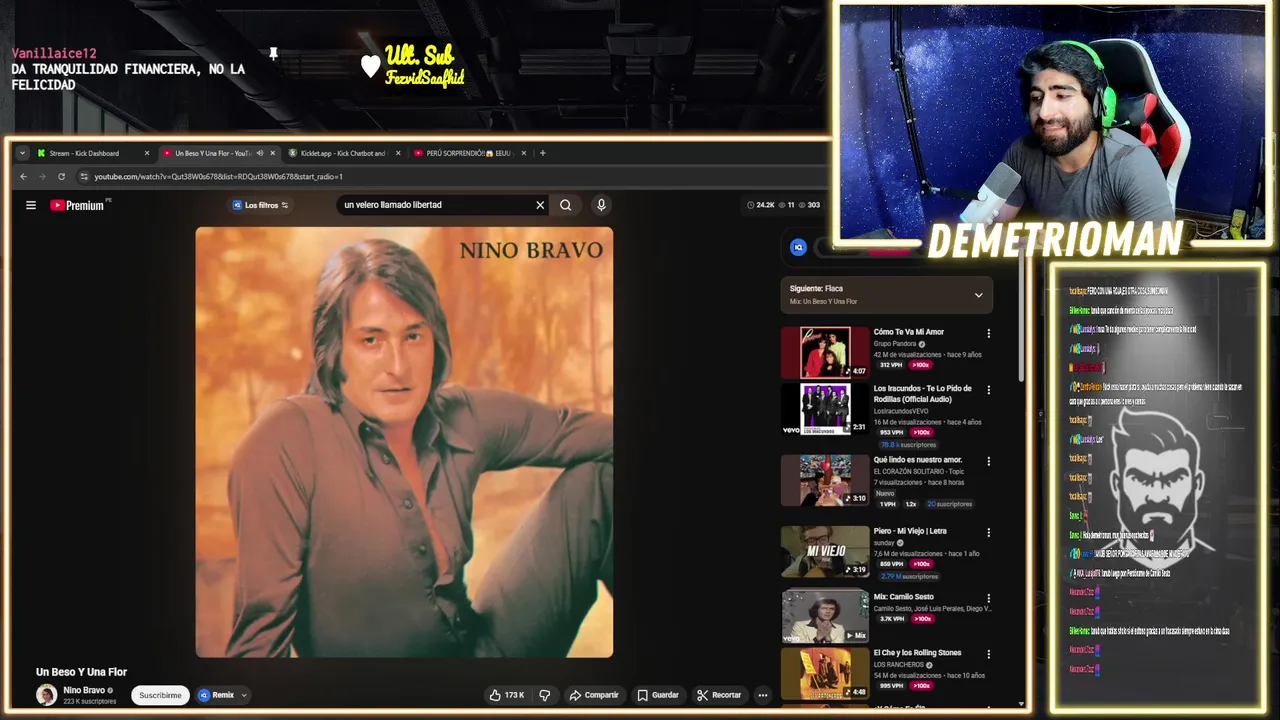1280x720 pixels.
Task: Mute the Un Beso Y Una Flor tab audio
Action: pos(259,153)
